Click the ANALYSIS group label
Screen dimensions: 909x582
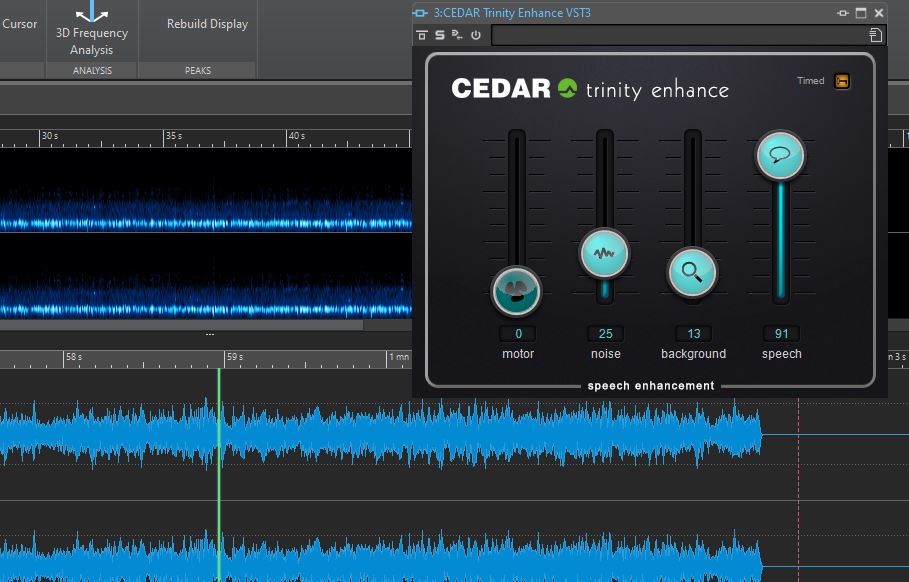click(92, 71)
